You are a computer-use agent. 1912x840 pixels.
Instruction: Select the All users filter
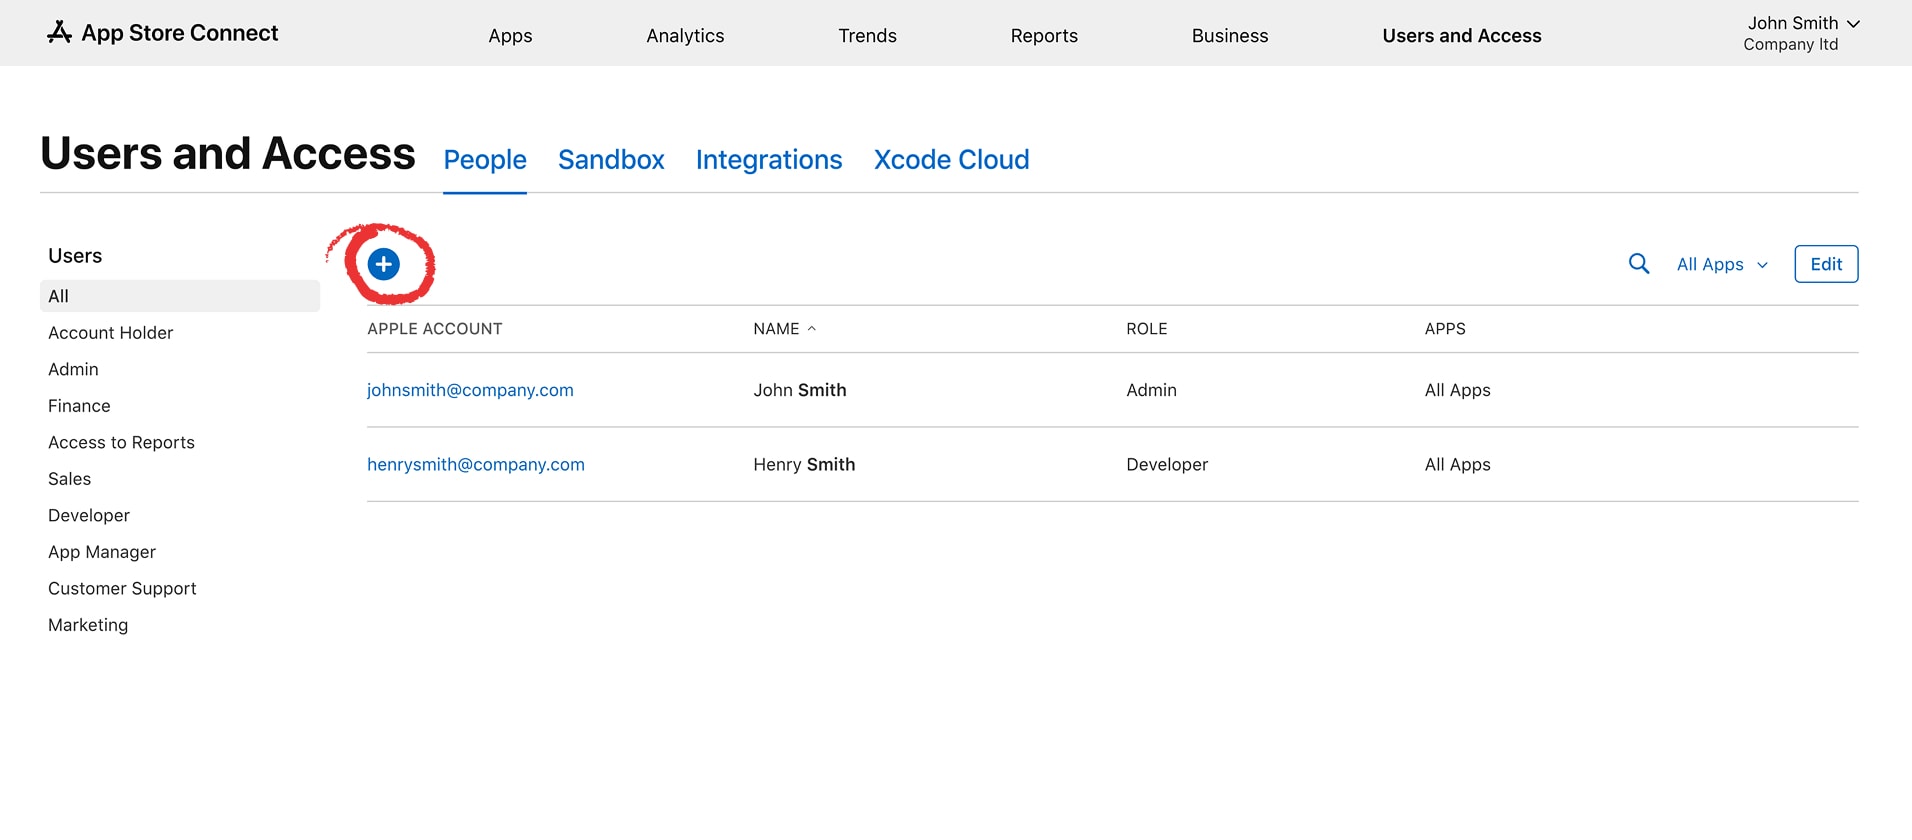(x=180, y=296)
